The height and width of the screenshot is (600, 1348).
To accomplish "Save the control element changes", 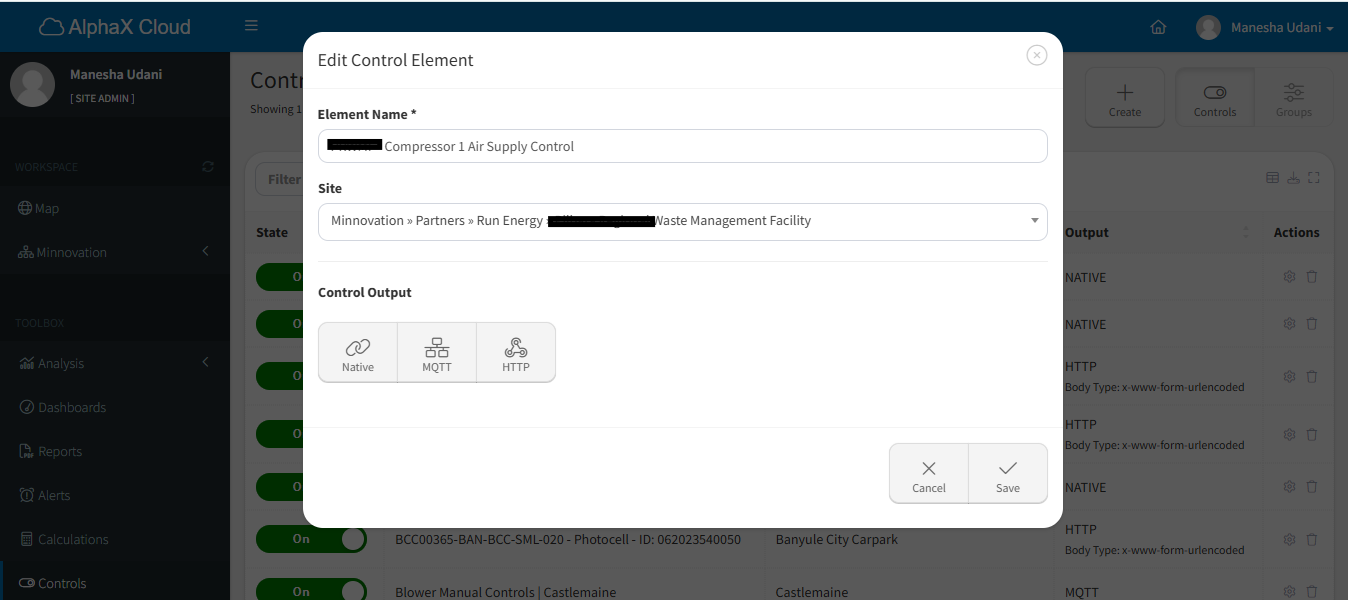I will [1007, 474].
